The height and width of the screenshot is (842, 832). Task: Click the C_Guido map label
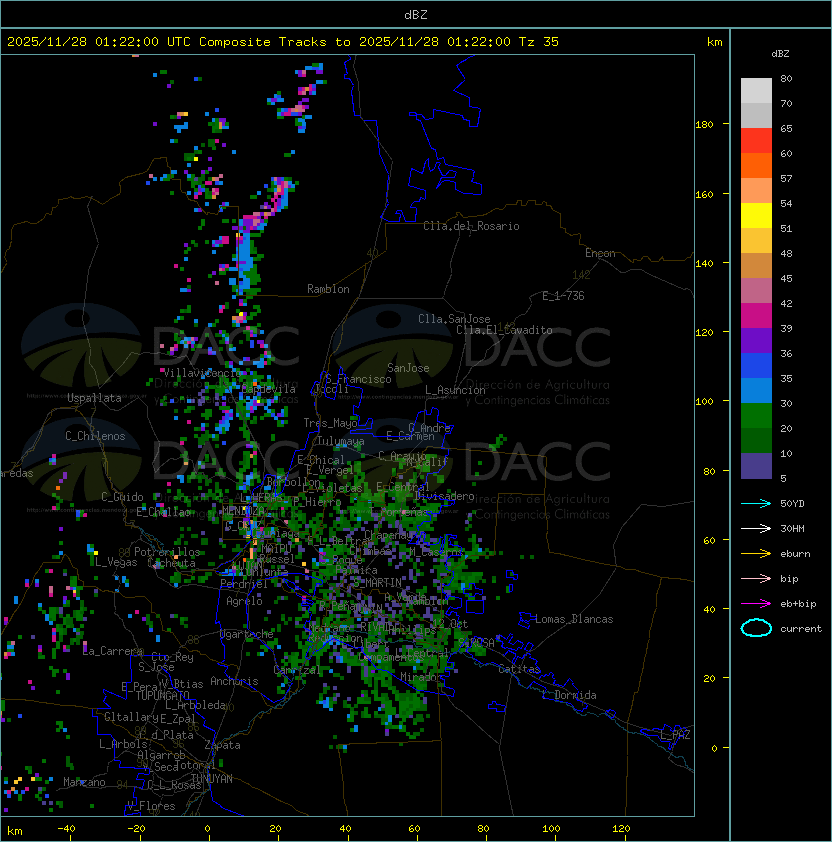tap(122, 497)
